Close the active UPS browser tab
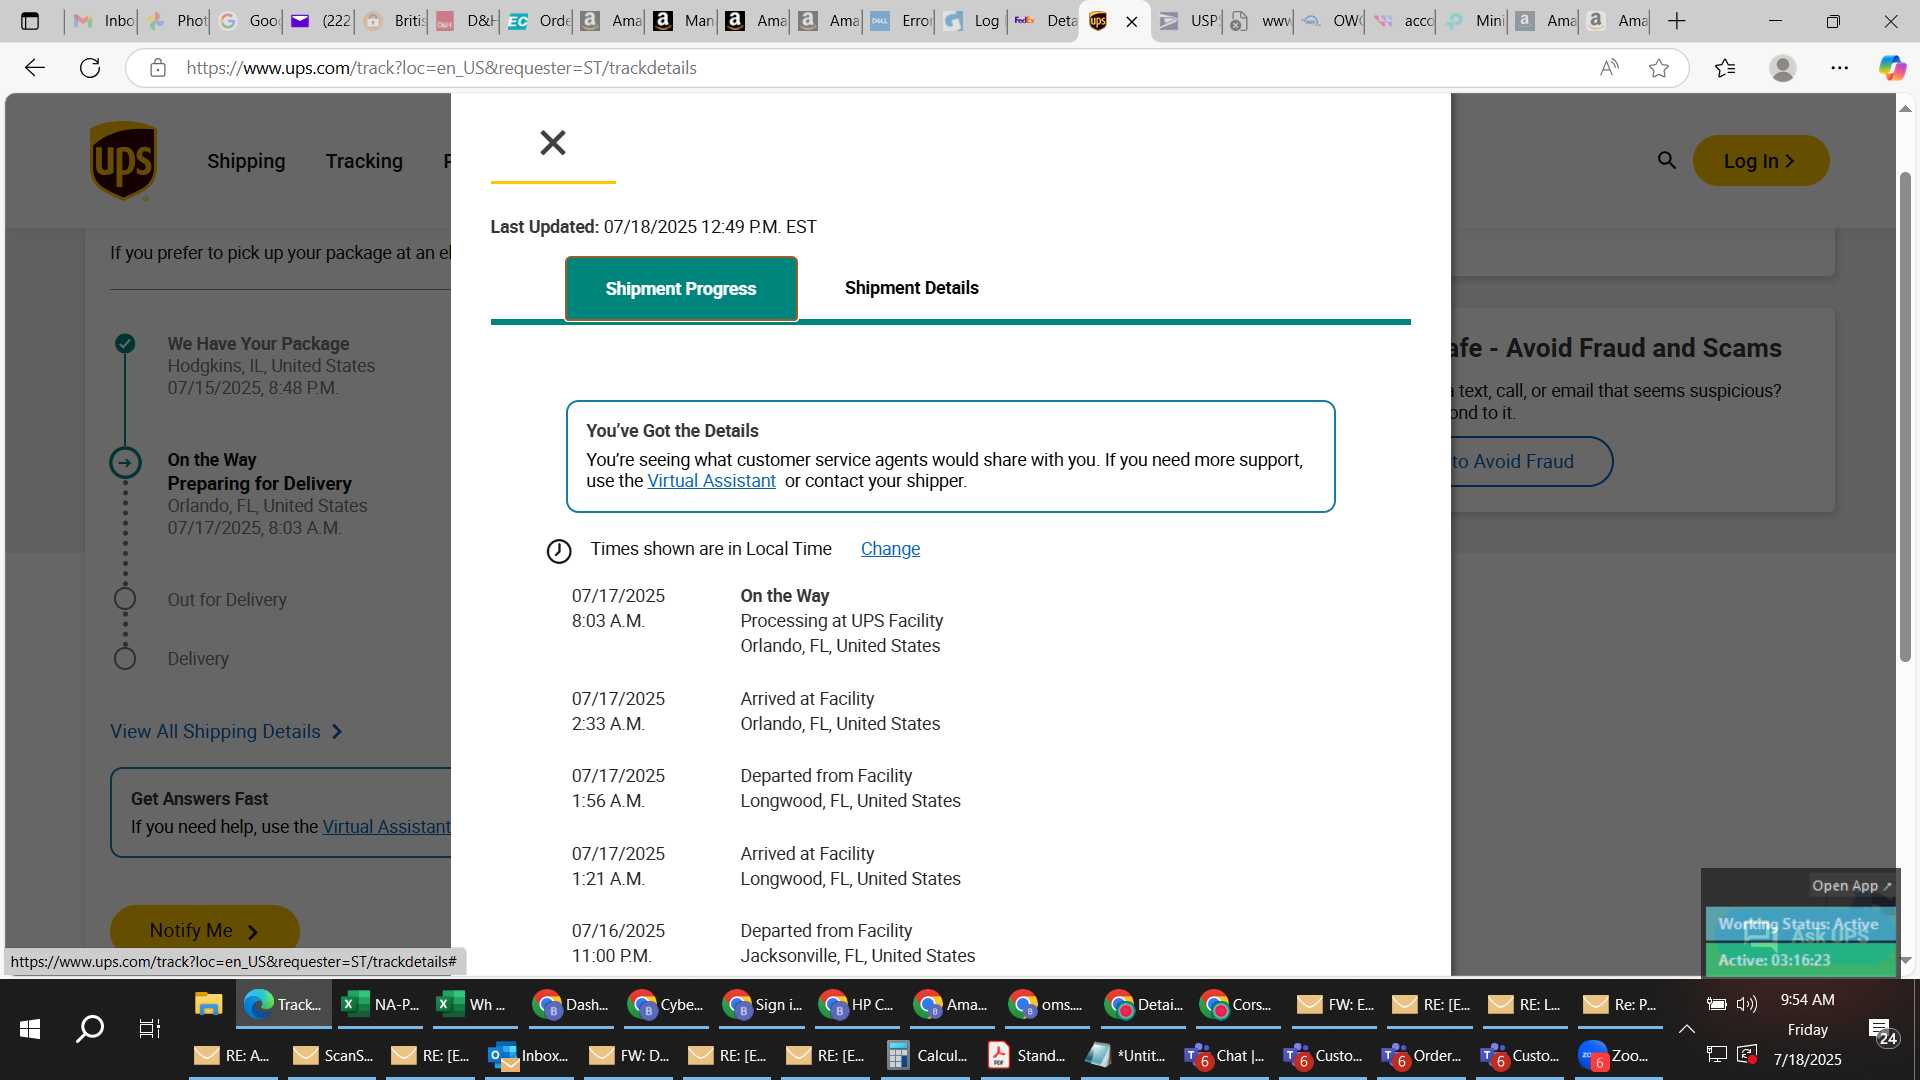Image resolution: width=1920 pixels, height=1080 pixels. [1132, 22]
